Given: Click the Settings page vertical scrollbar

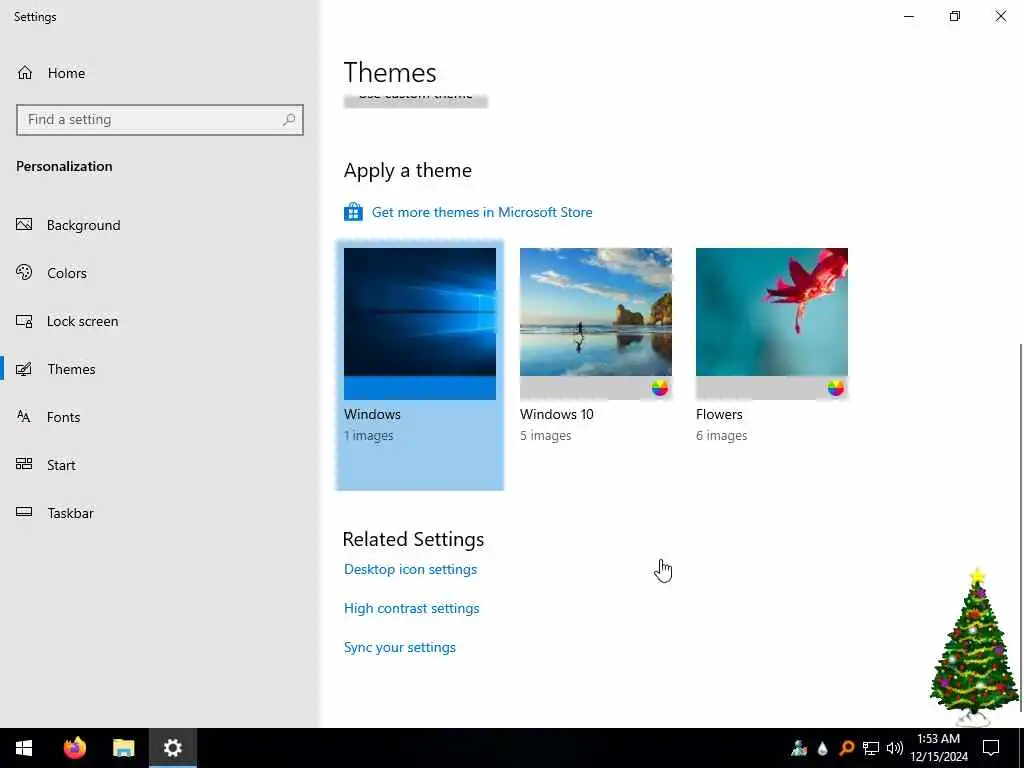Looking at the screenshot, I should [1020, 528].
